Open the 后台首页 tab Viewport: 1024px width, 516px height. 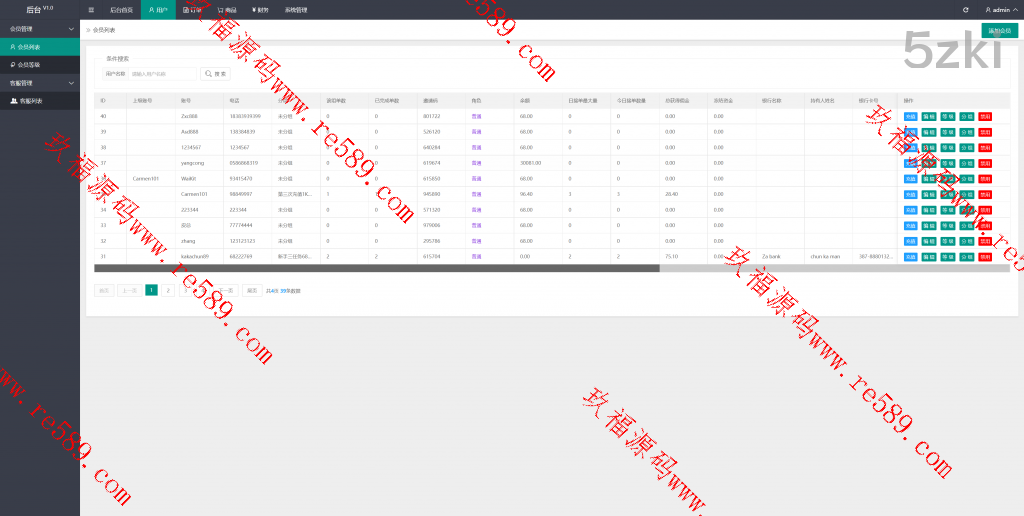(122, 9)
